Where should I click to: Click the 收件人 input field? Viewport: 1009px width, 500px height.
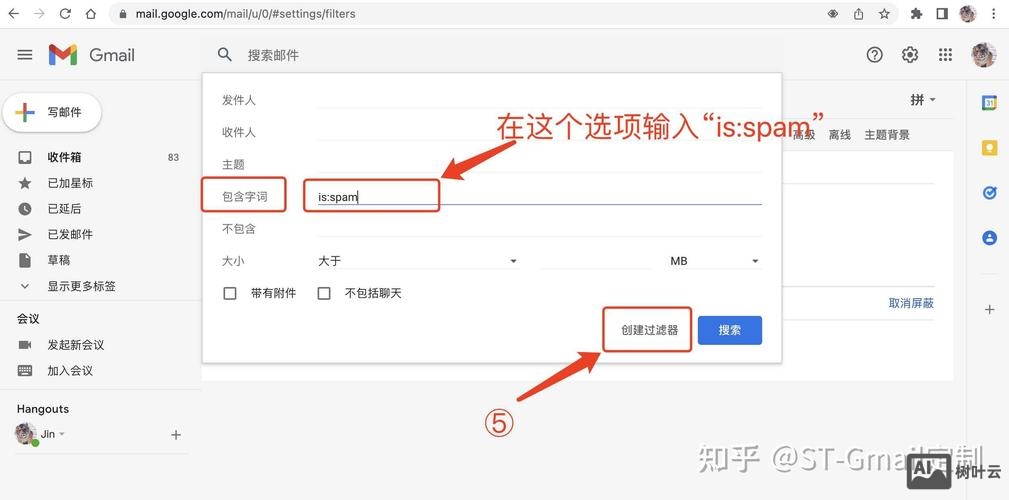click(539, 132)
